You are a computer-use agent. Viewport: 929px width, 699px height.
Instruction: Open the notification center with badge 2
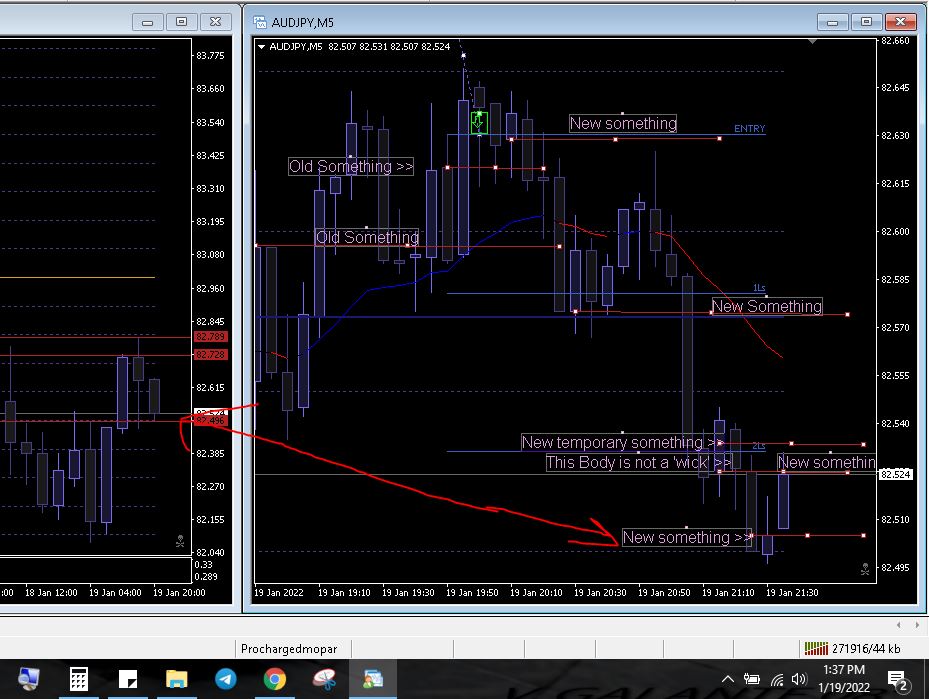pos(898,681)
